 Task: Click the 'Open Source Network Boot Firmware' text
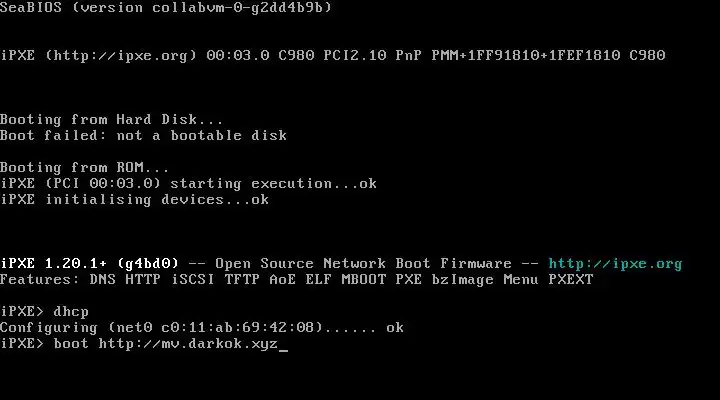click(x=363, y=264)
